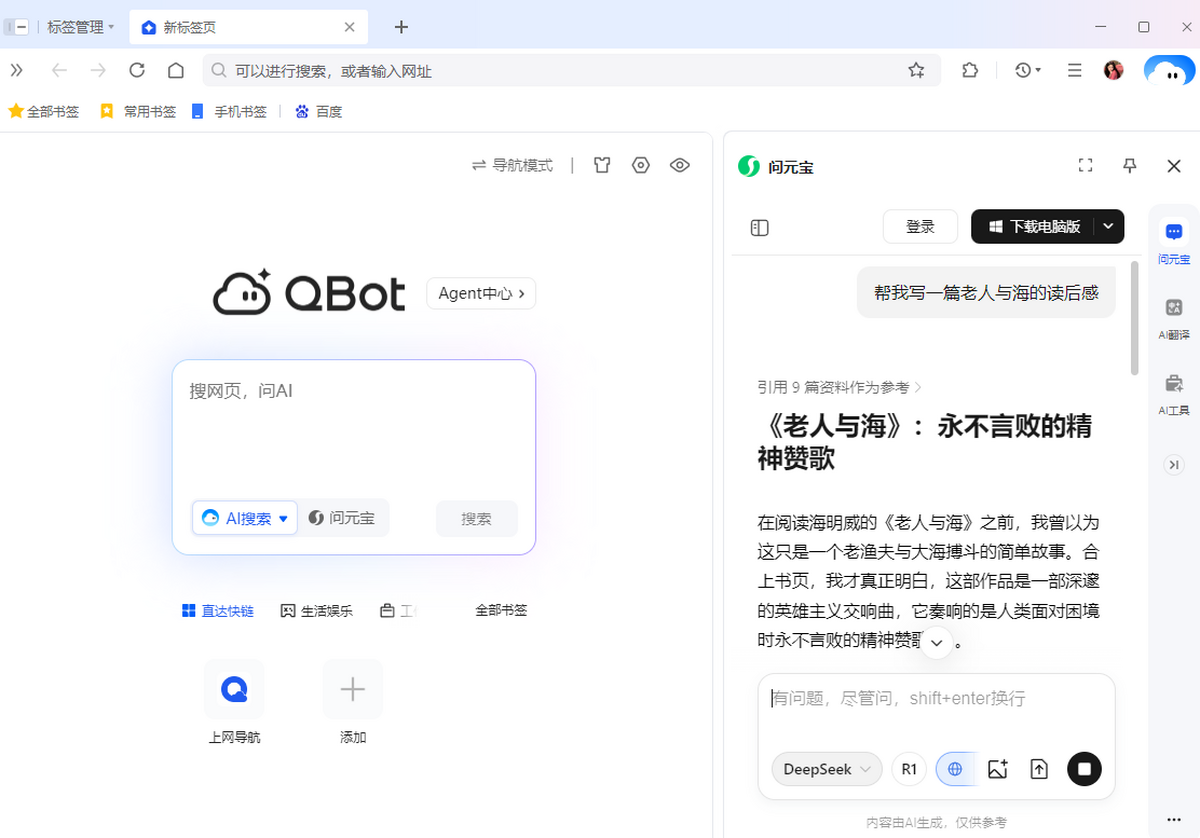Click the 登录 button

point(920,226)
